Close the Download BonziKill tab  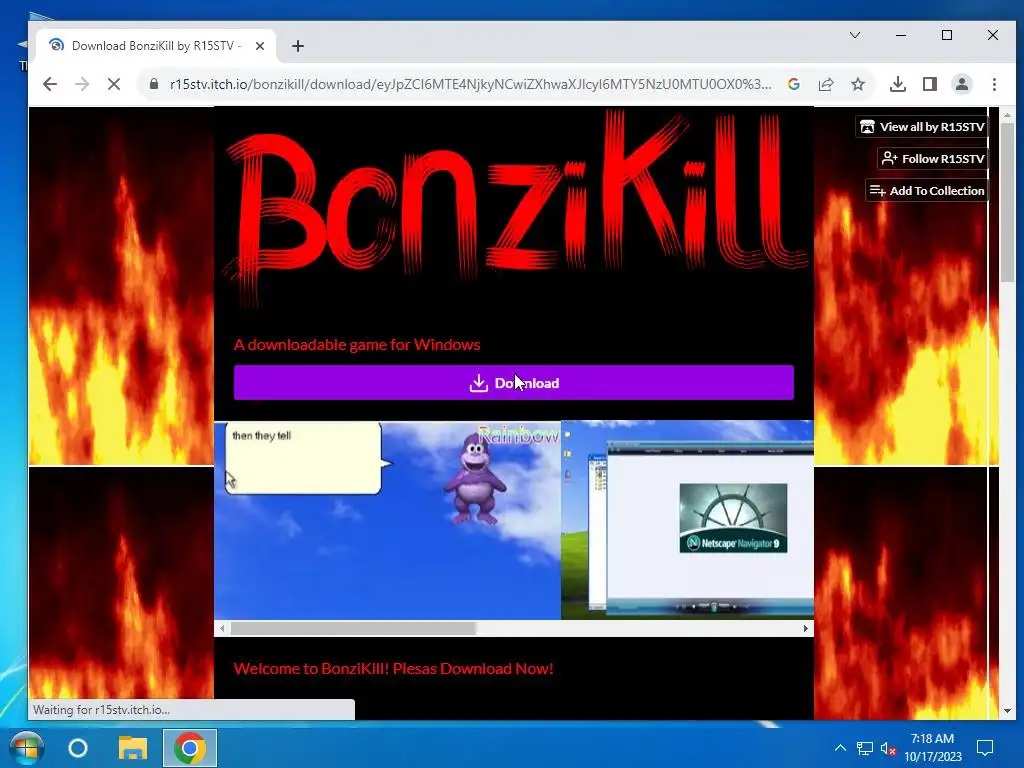(x=260, y=46)
